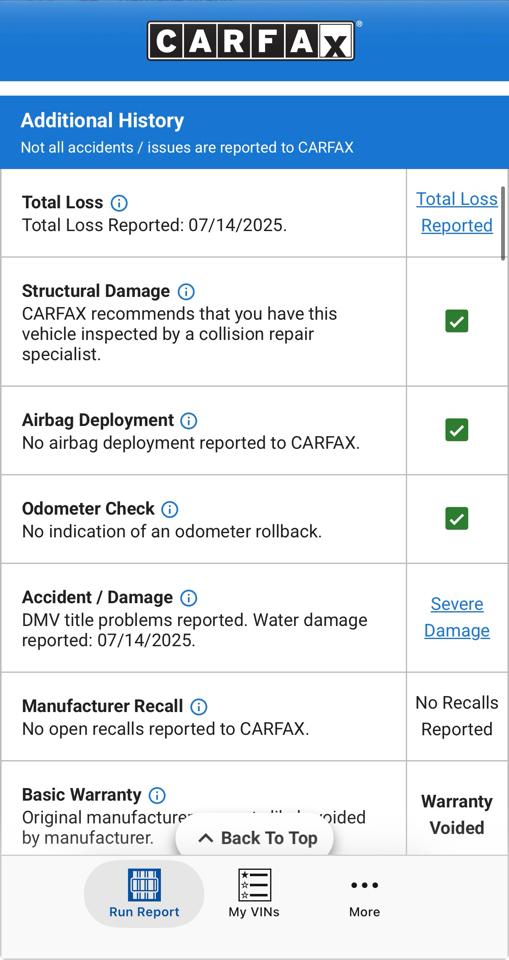Tap the Accident / Damage info icon

(189, 598)
